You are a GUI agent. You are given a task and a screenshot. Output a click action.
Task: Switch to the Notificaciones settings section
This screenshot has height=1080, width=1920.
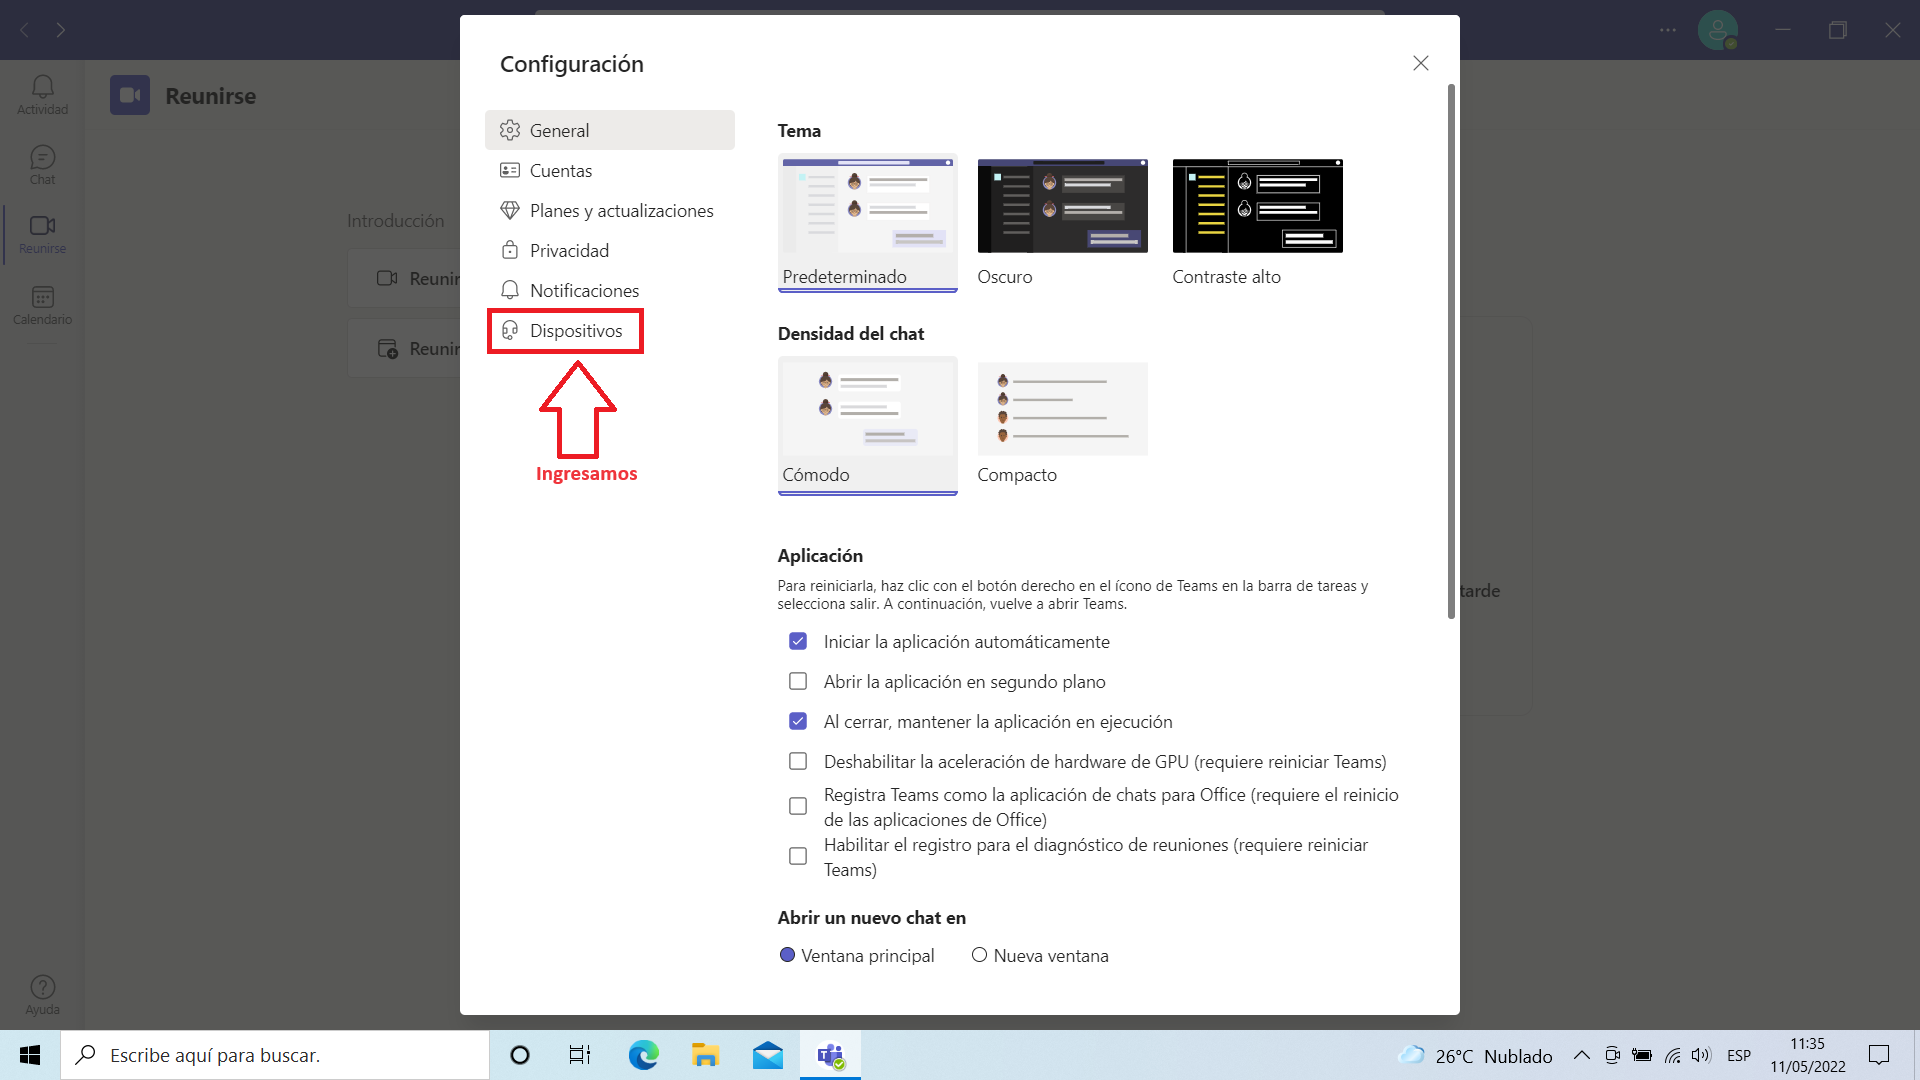(x=584, y=291)
